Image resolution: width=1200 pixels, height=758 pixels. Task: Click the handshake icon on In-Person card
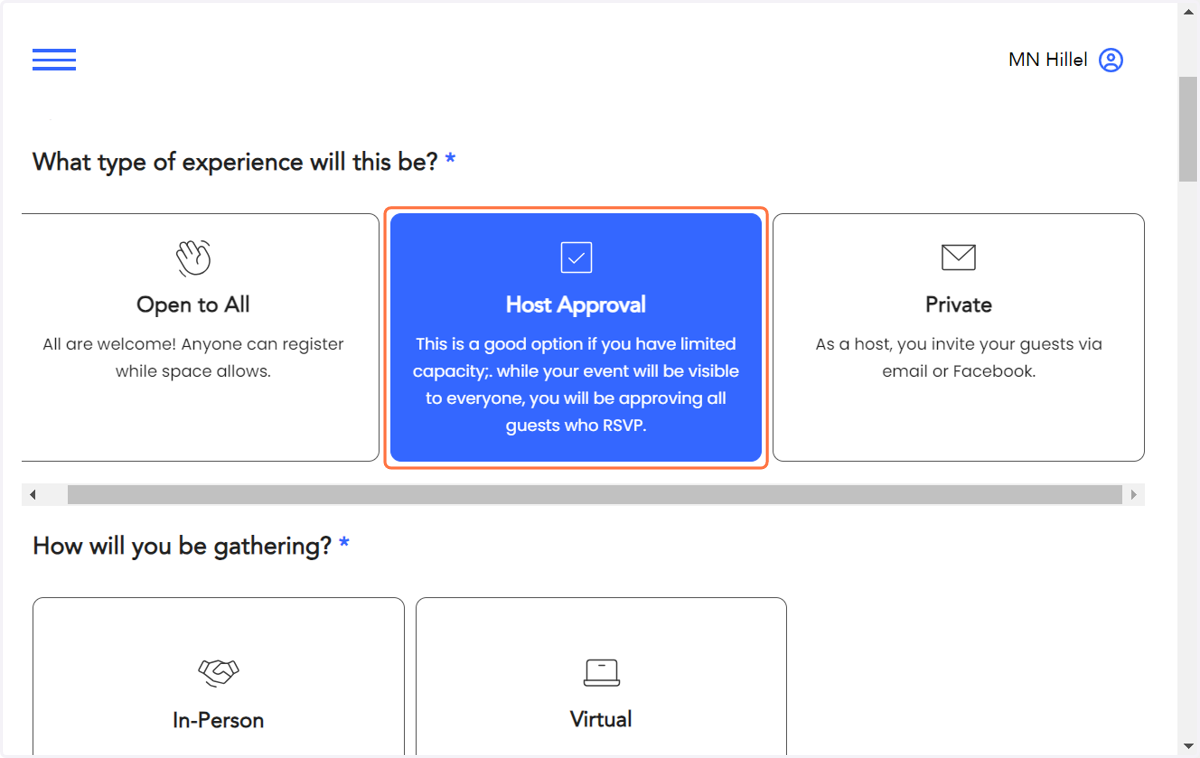[x=219, y=672]
